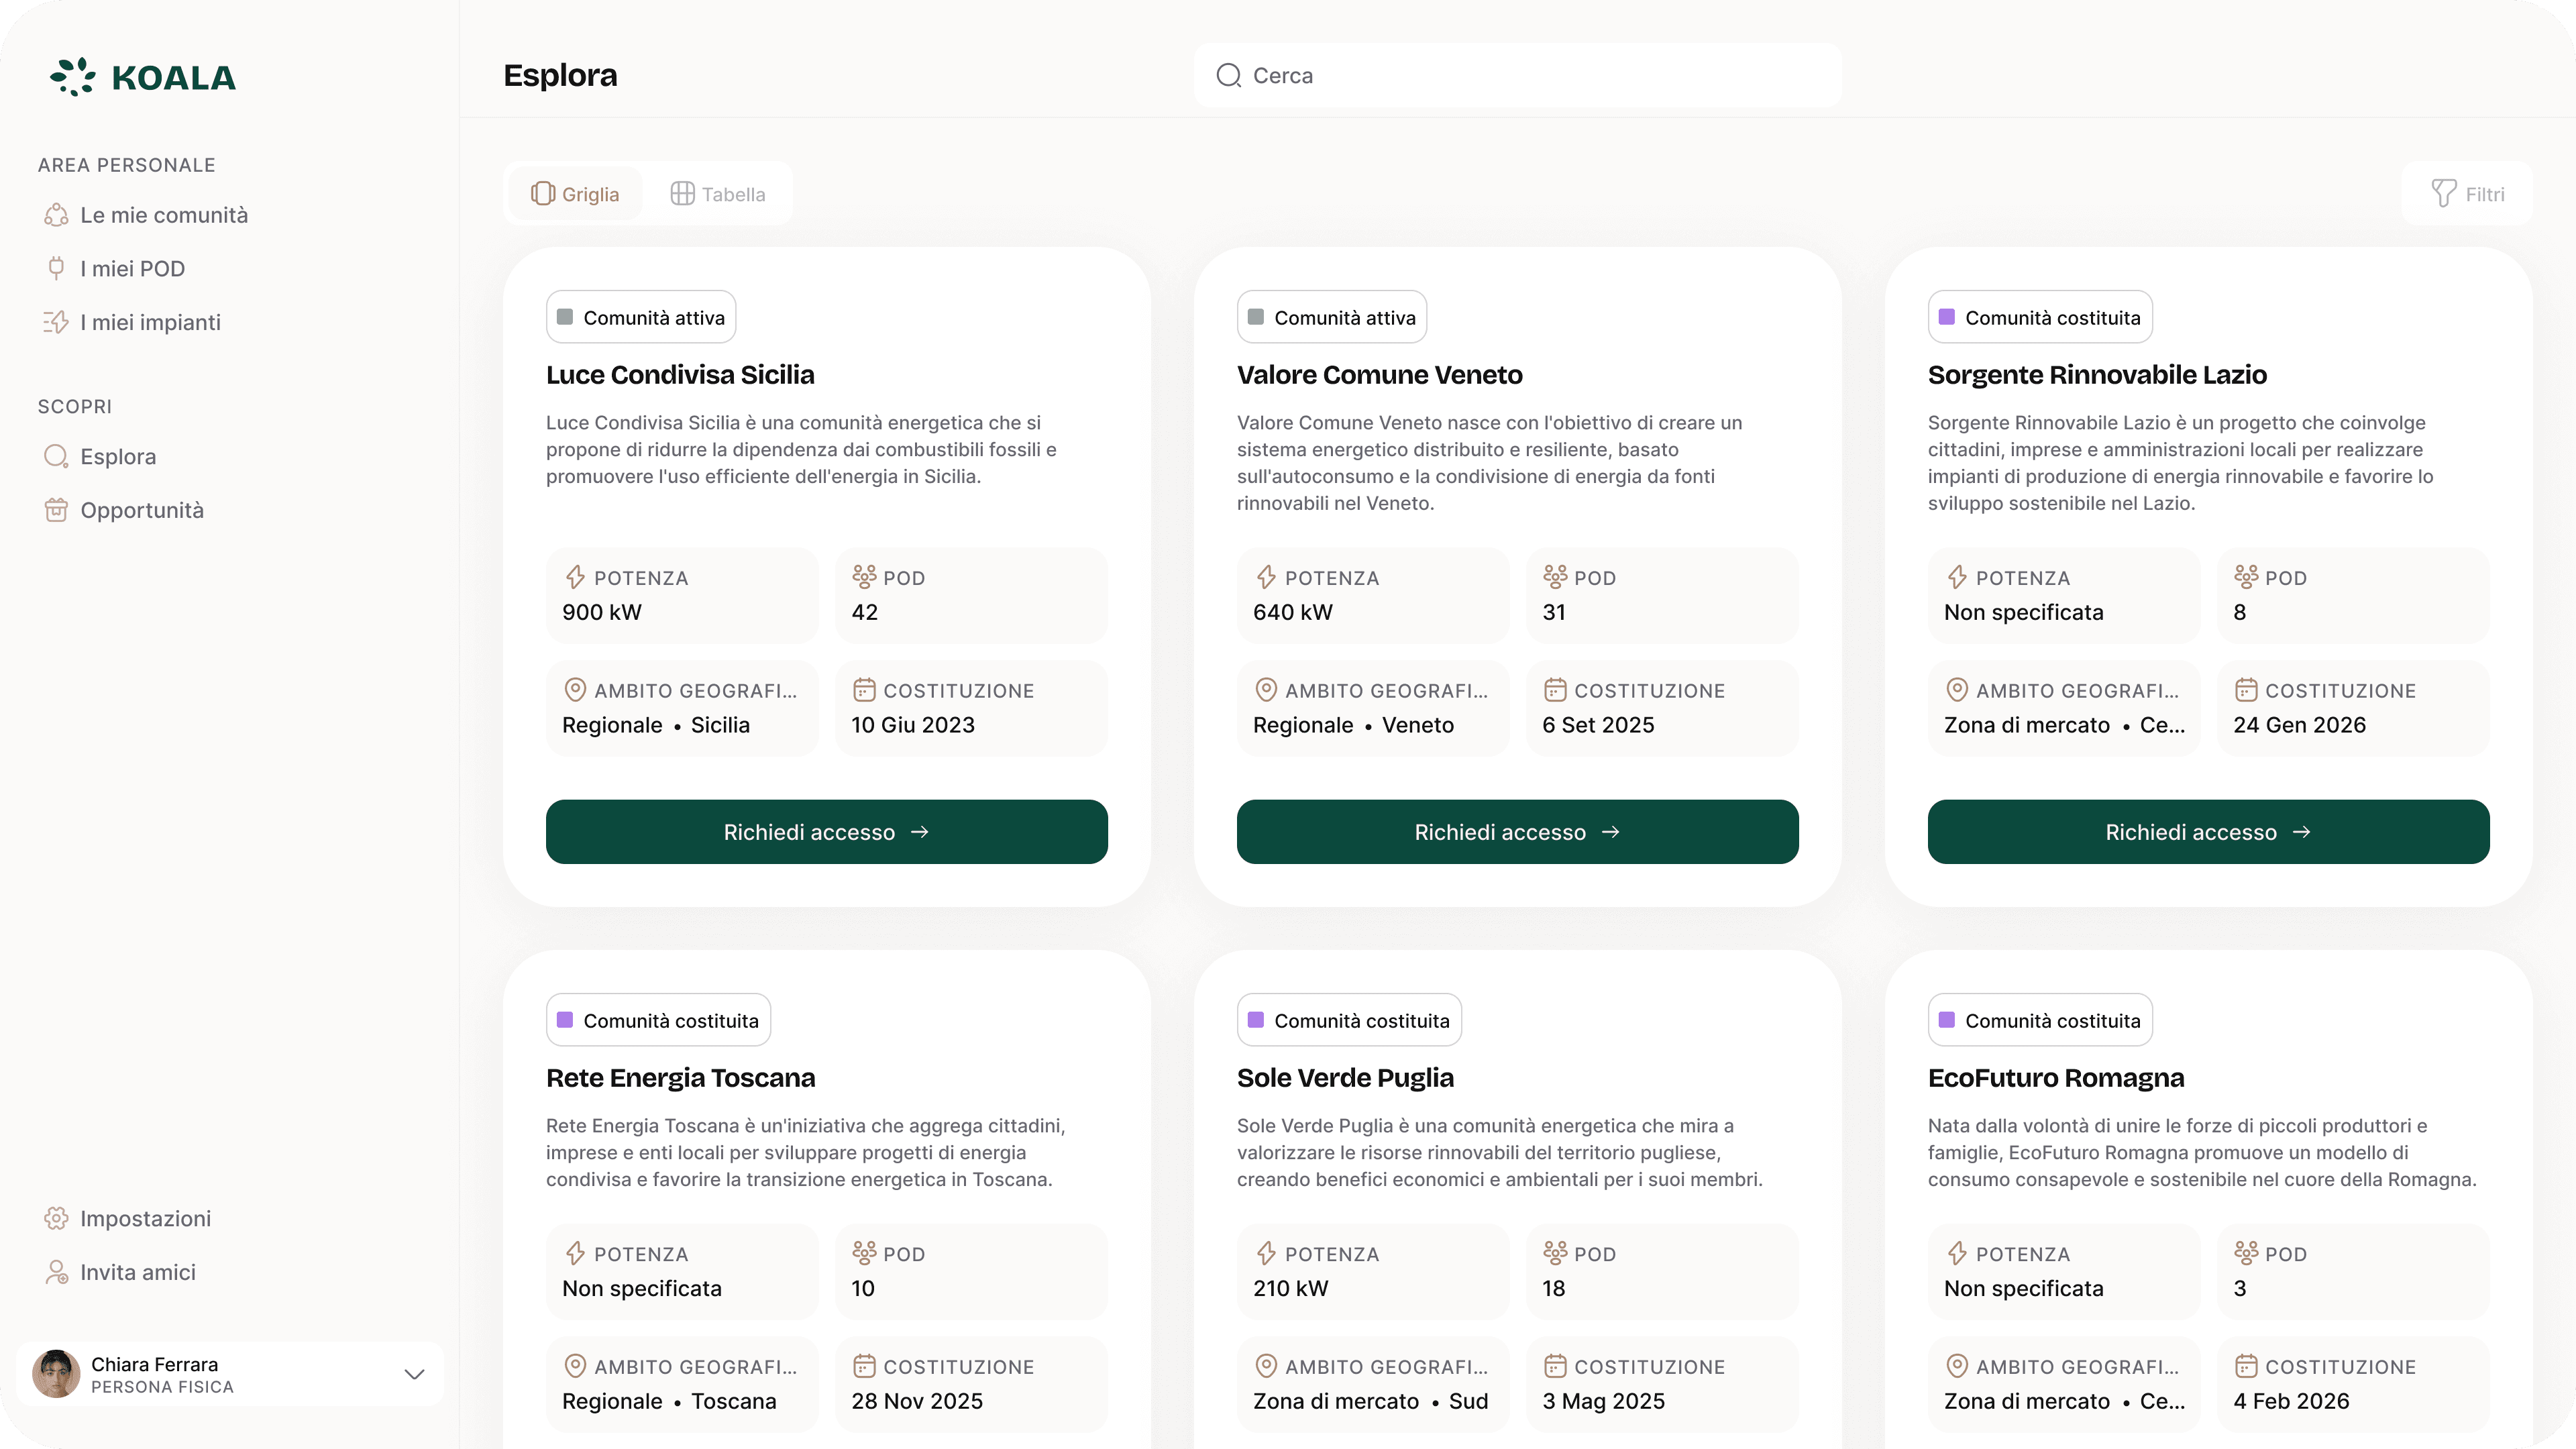Click calendar icon in Sorgente Rinnovabile Lazio card
The image size is (2576, 1449).
pos(2246,690)
